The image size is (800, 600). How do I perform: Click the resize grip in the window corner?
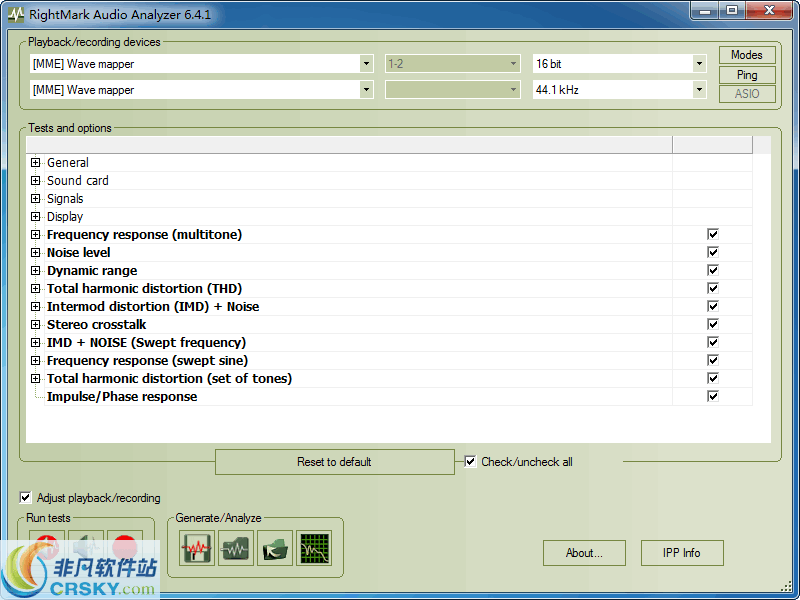[x=786, y=587]
